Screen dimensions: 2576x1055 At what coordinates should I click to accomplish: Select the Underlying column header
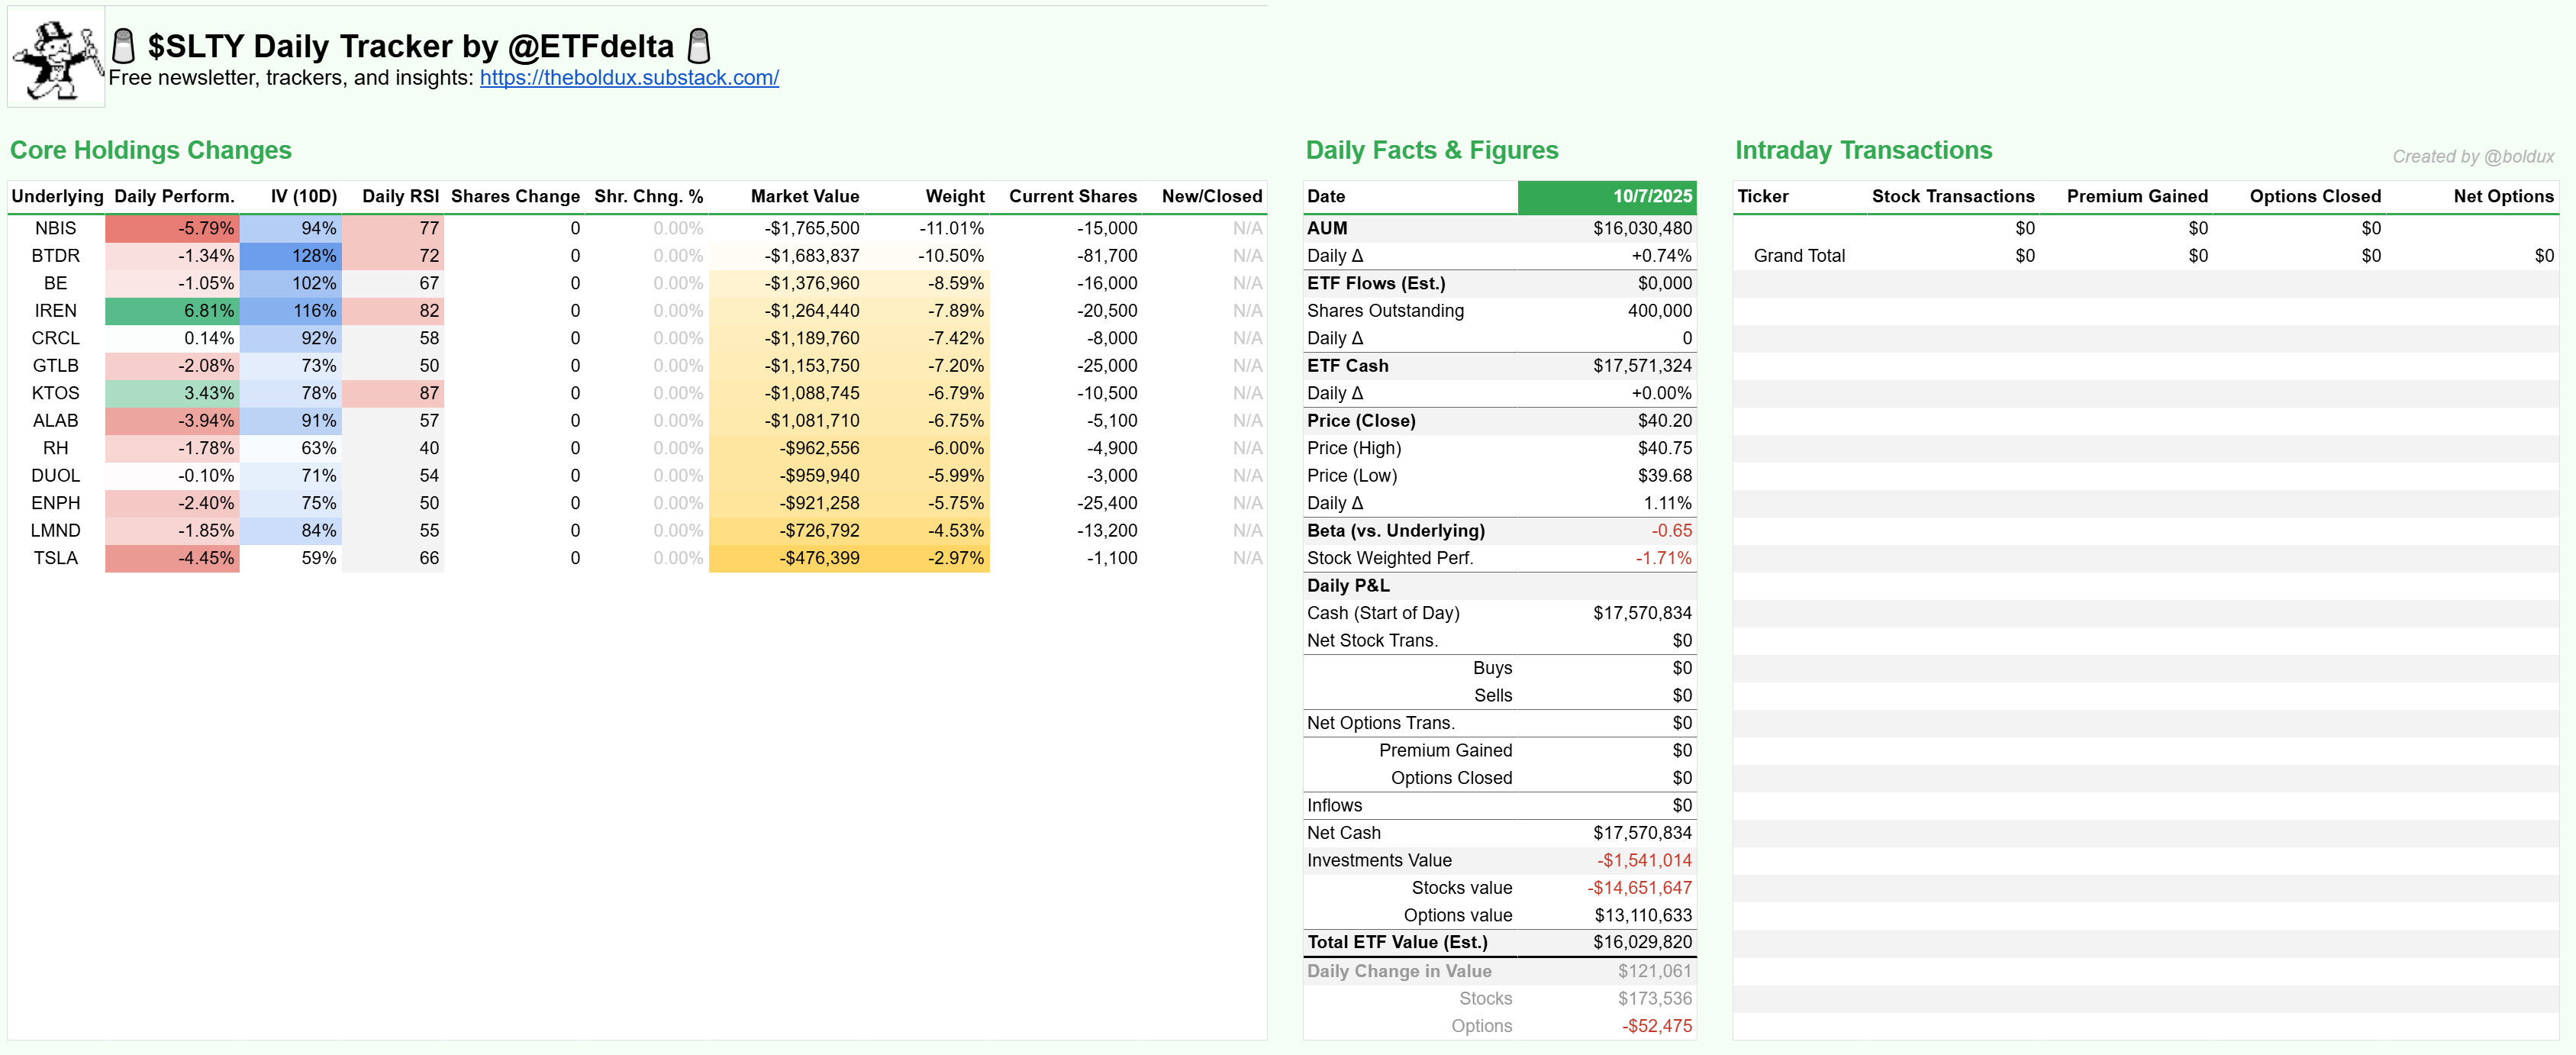click(x=57, y=196)
